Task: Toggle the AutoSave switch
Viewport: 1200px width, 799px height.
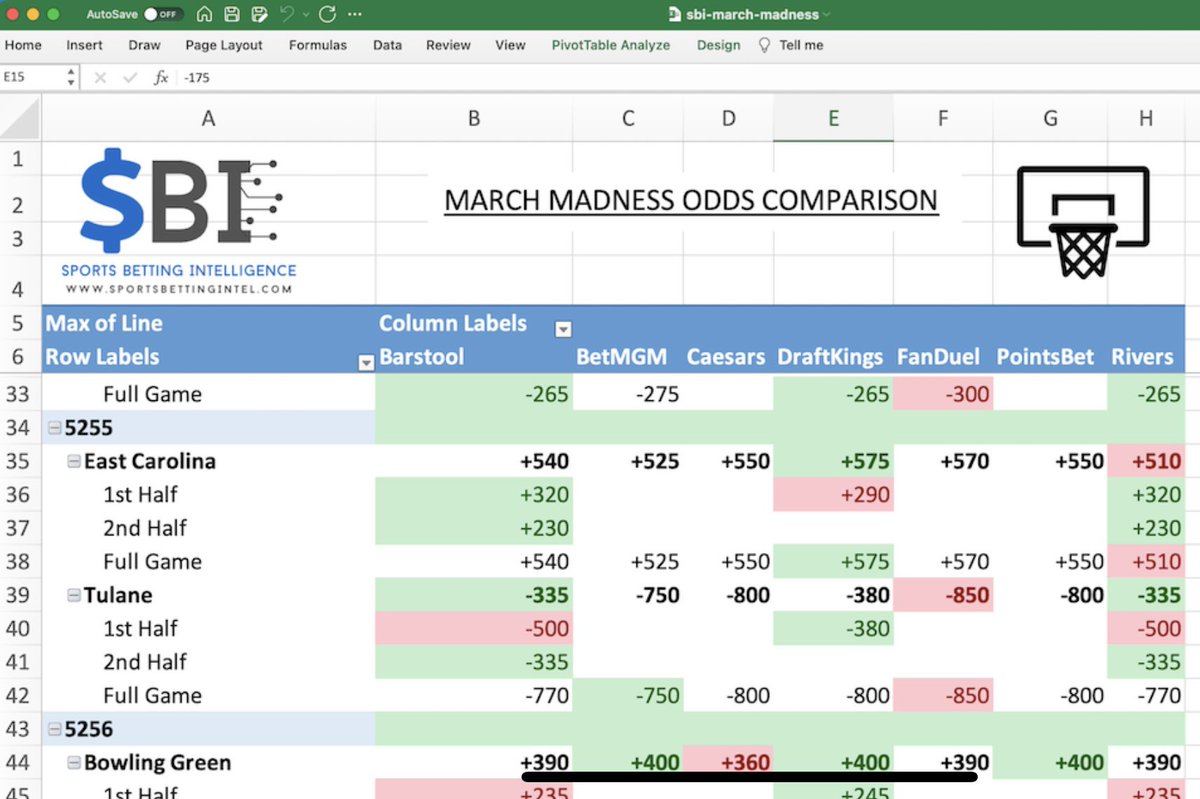Action: pos(162,15)
